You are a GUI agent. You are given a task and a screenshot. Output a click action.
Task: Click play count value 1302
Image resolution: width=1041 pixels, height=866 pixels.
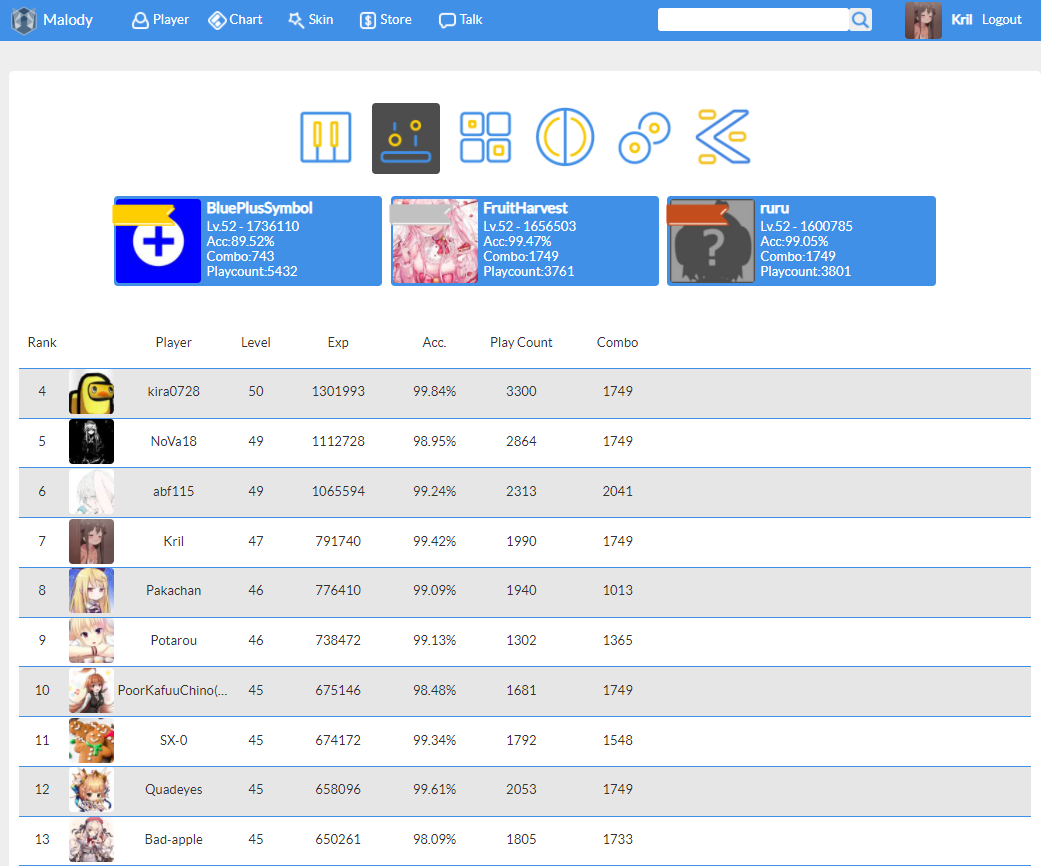click(521, 640)
